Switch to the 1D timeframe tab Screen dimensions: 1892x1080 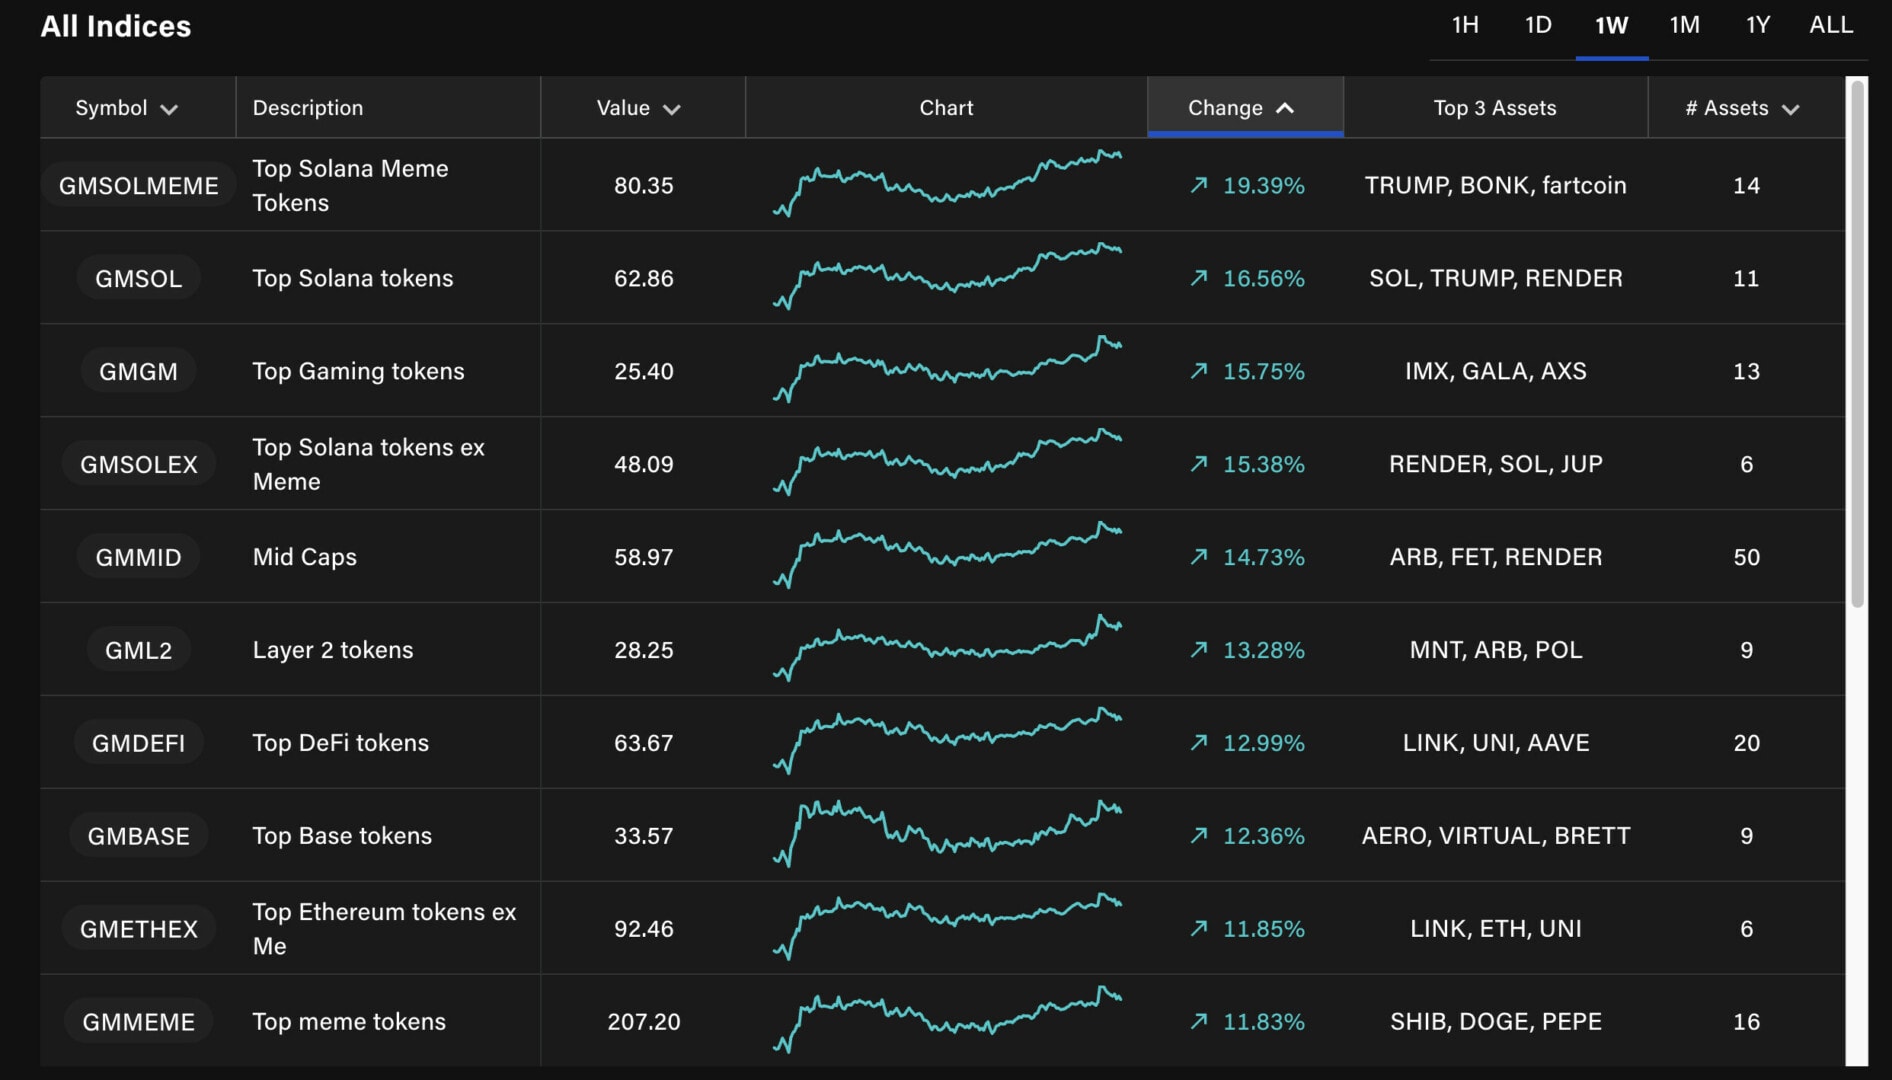[x=1537, y=25]
